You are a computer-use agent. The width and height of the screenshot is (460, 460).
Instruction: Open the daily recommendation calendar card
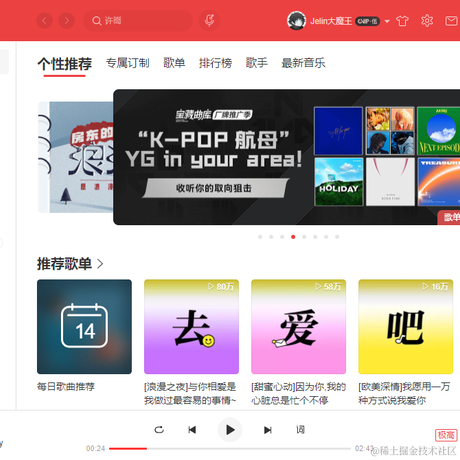pos(84,326)
